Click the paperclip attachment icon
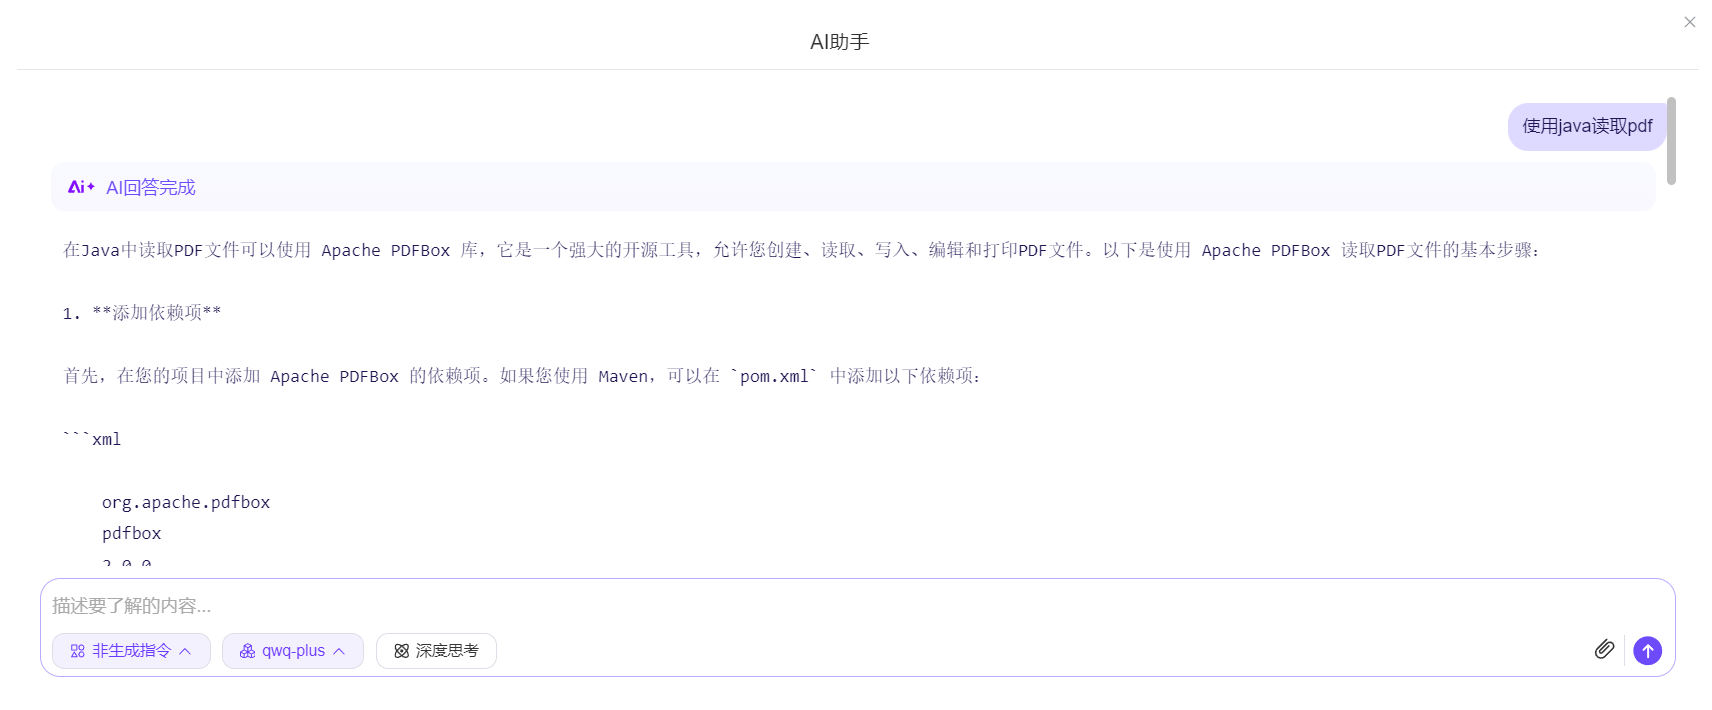This screenshot has width=1712, height=710. [1604, 650]
